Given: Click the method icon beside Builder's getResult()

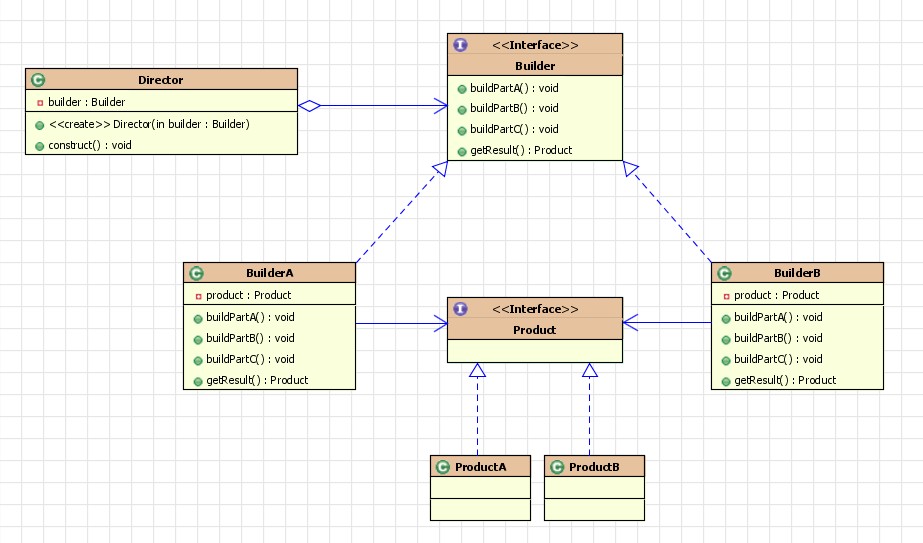Looking at the screenshot, I should pyautogui.click(x=462, y=151).
